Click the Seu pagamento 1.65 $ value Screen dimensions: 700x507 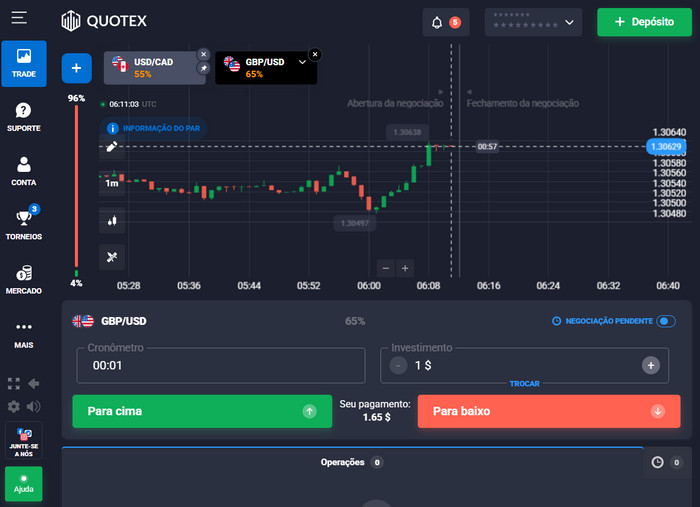coord(376,417)
